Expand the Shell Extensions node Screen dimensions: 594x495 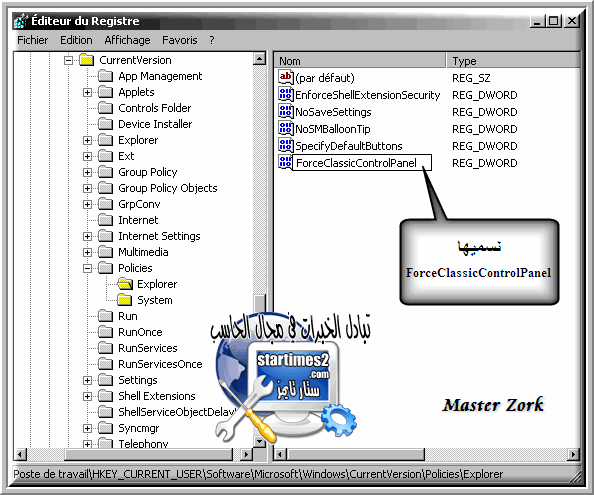tap(88, 396)
